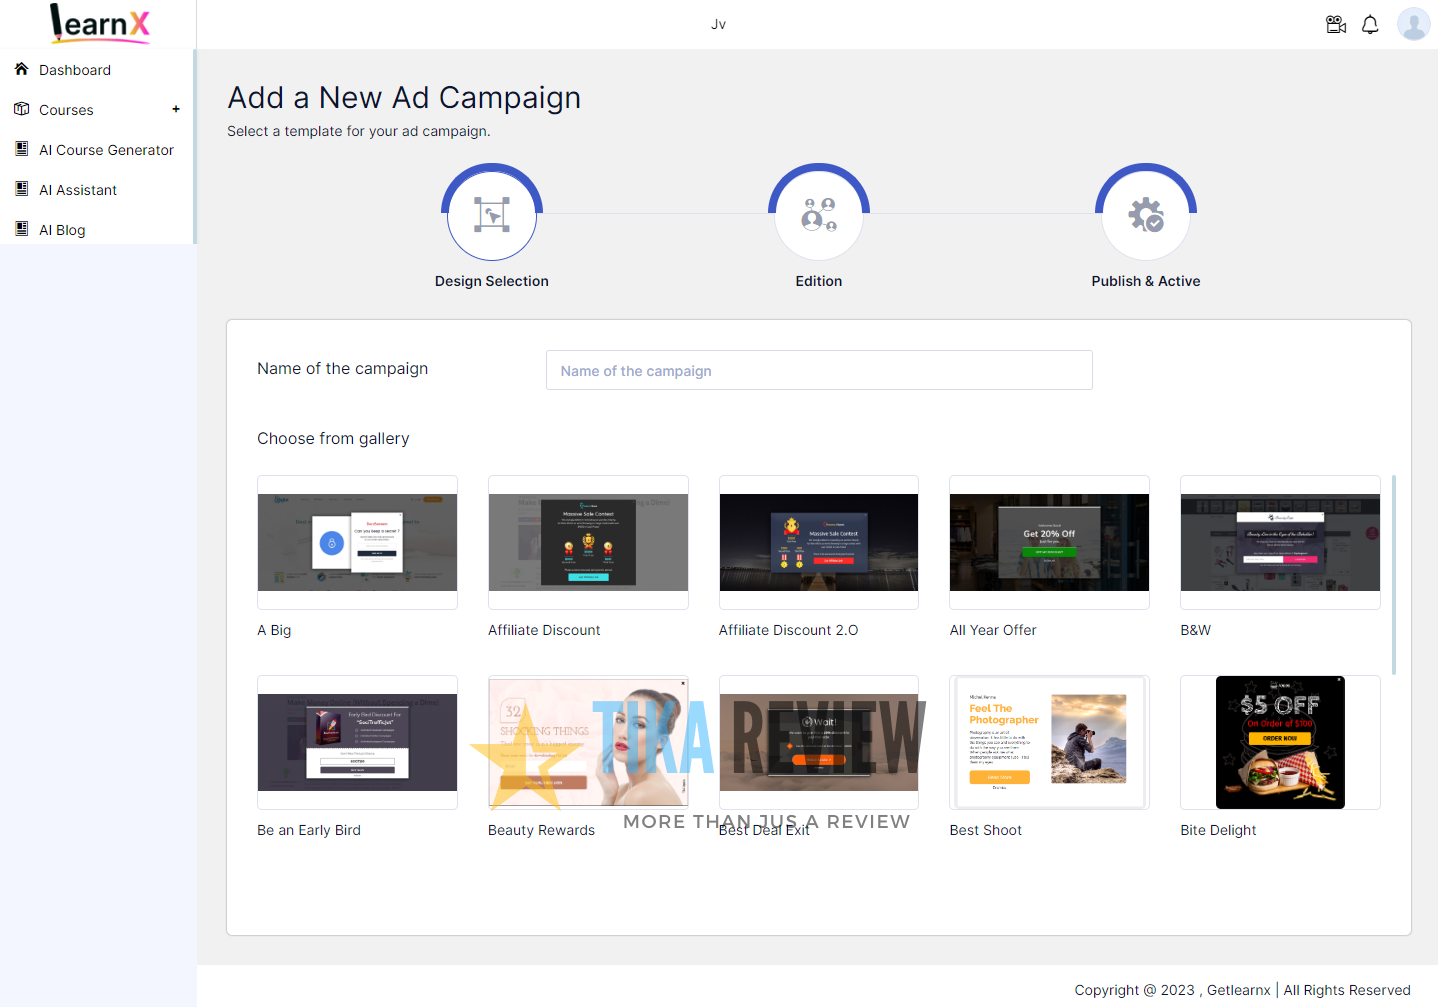Click the campaign name input field
The image size is (1438, 1007).
(x=818, y=370)
